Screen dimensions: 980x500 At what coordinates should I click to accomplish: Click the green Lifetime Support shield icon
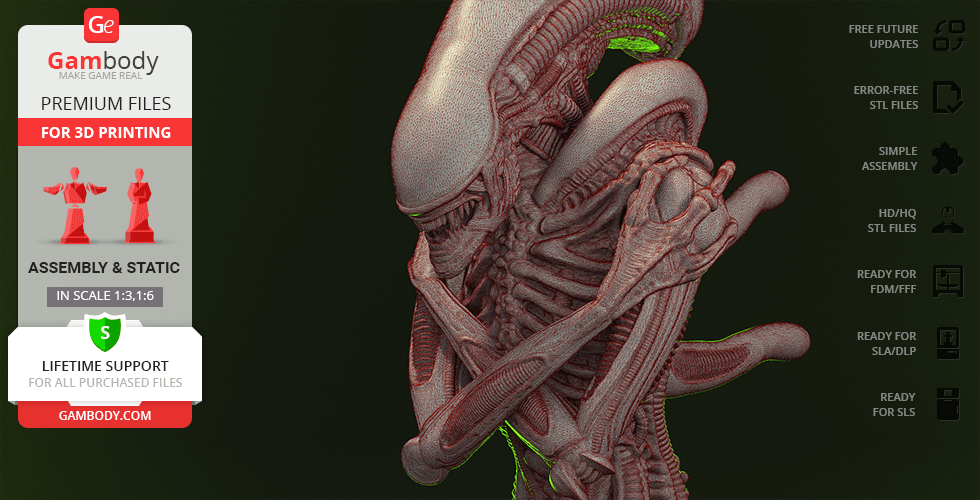104,331
